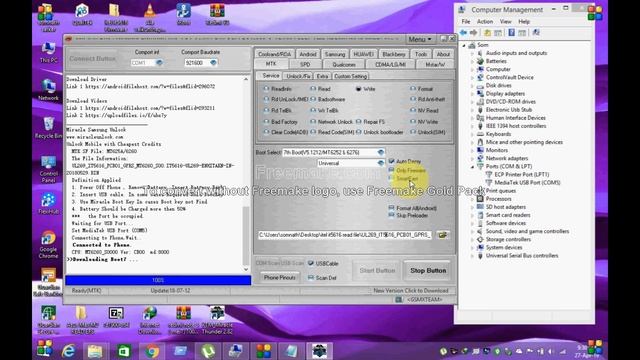
Task: Open the green Excel-like taskbar app
Action: tap(124, 351)
